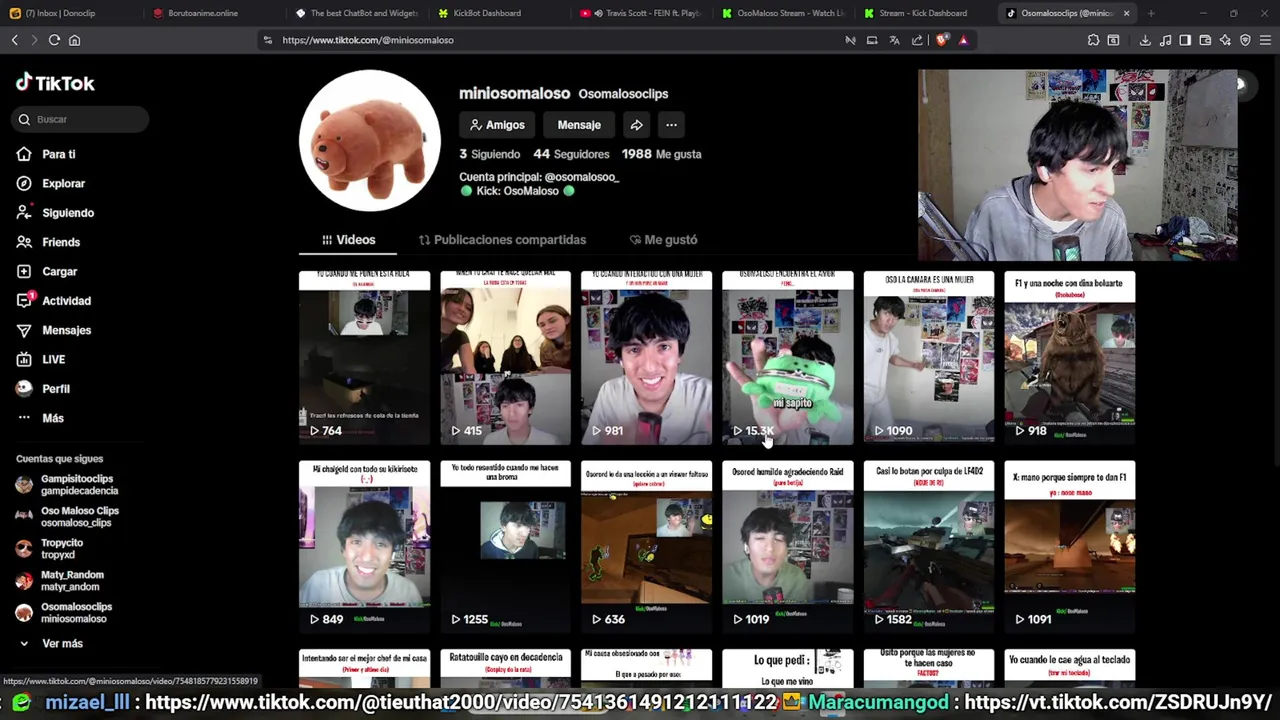Open the browser extensions puzzle icon
The height and width of the screenshot is (720, 1280).
1093,40
